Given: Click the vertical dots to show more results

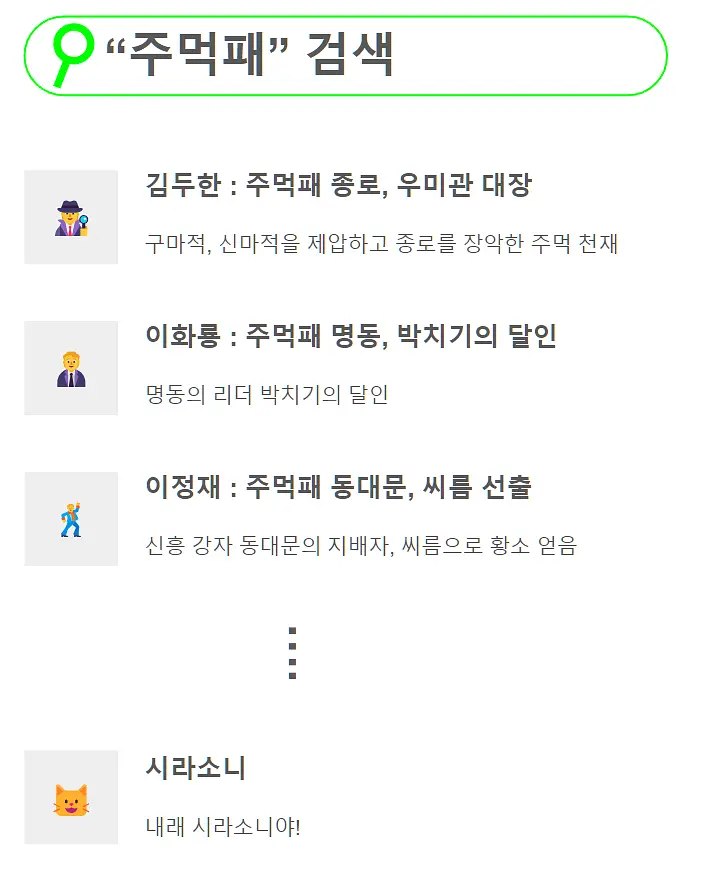Looking at the screenshot, I should coord(292,653).
